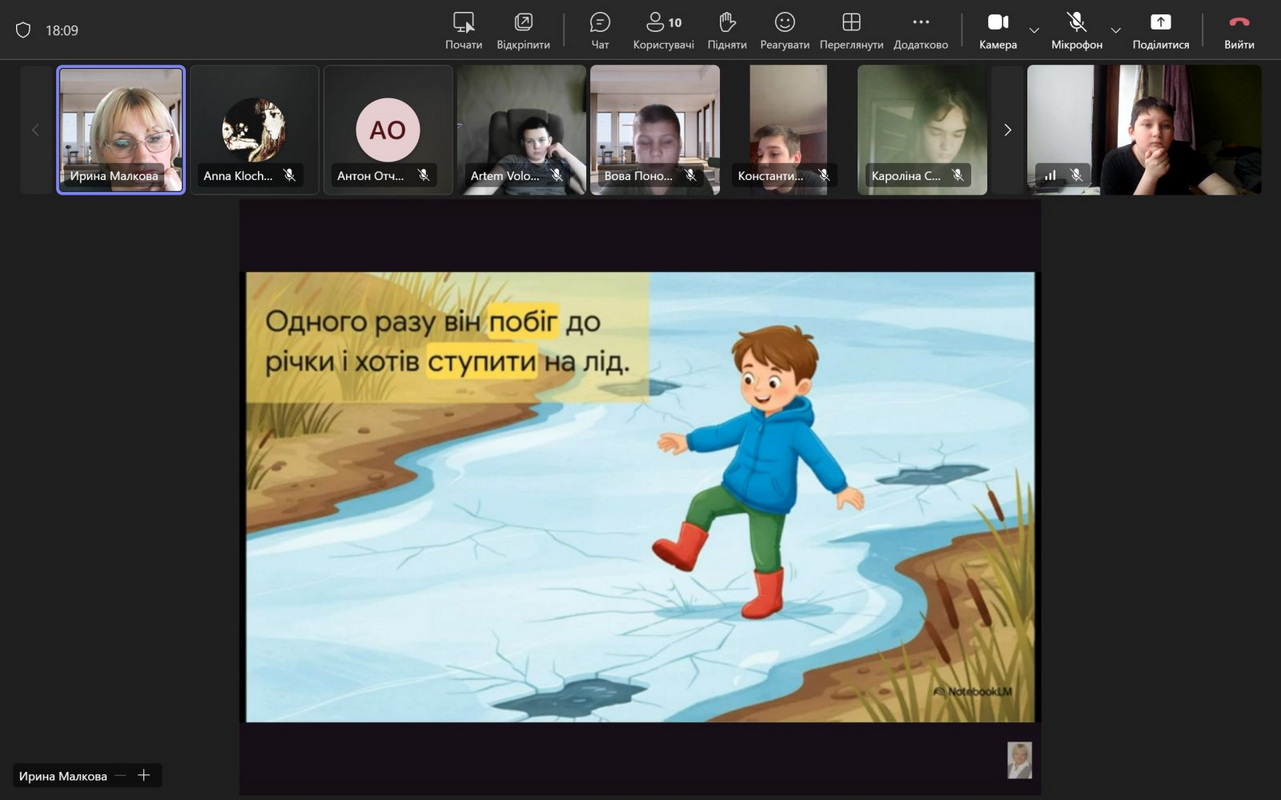This screenshot has height=800, width=1281.
Task: Zoom out shared content with minus button
Action: 121,775
